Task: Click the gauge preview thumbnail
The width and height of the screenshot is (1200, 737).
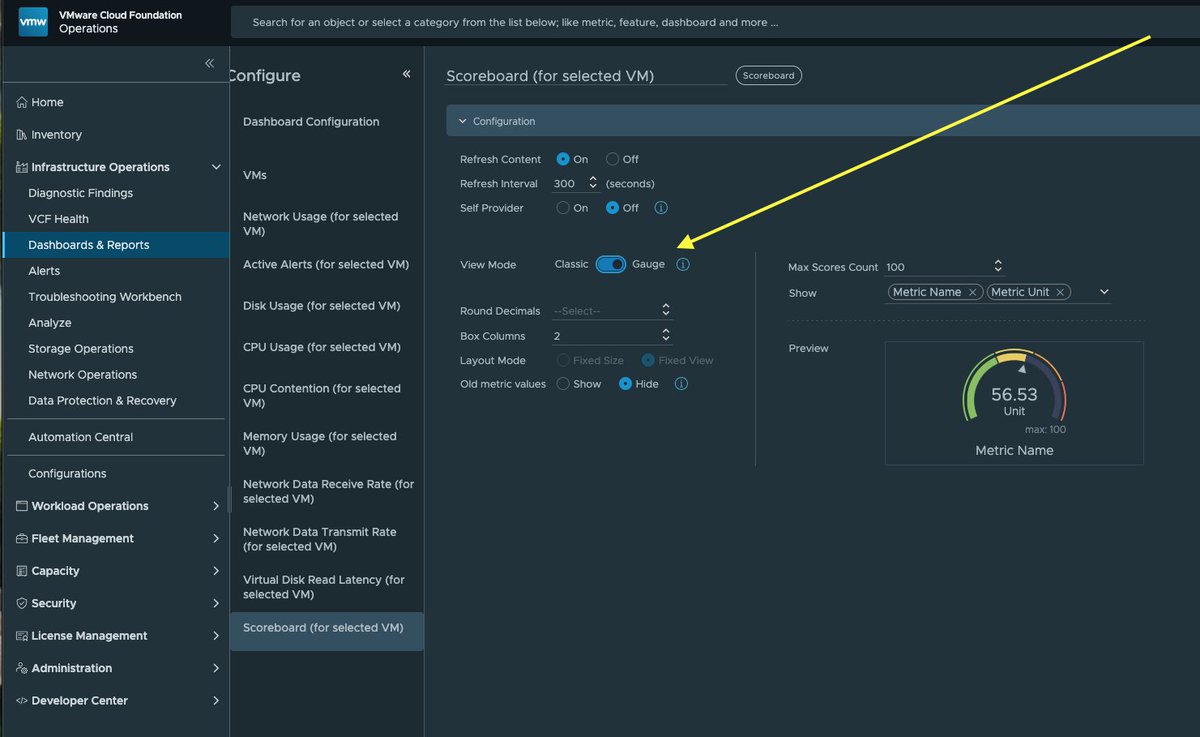Action: pyautogui.click(x=1014, y=403)
